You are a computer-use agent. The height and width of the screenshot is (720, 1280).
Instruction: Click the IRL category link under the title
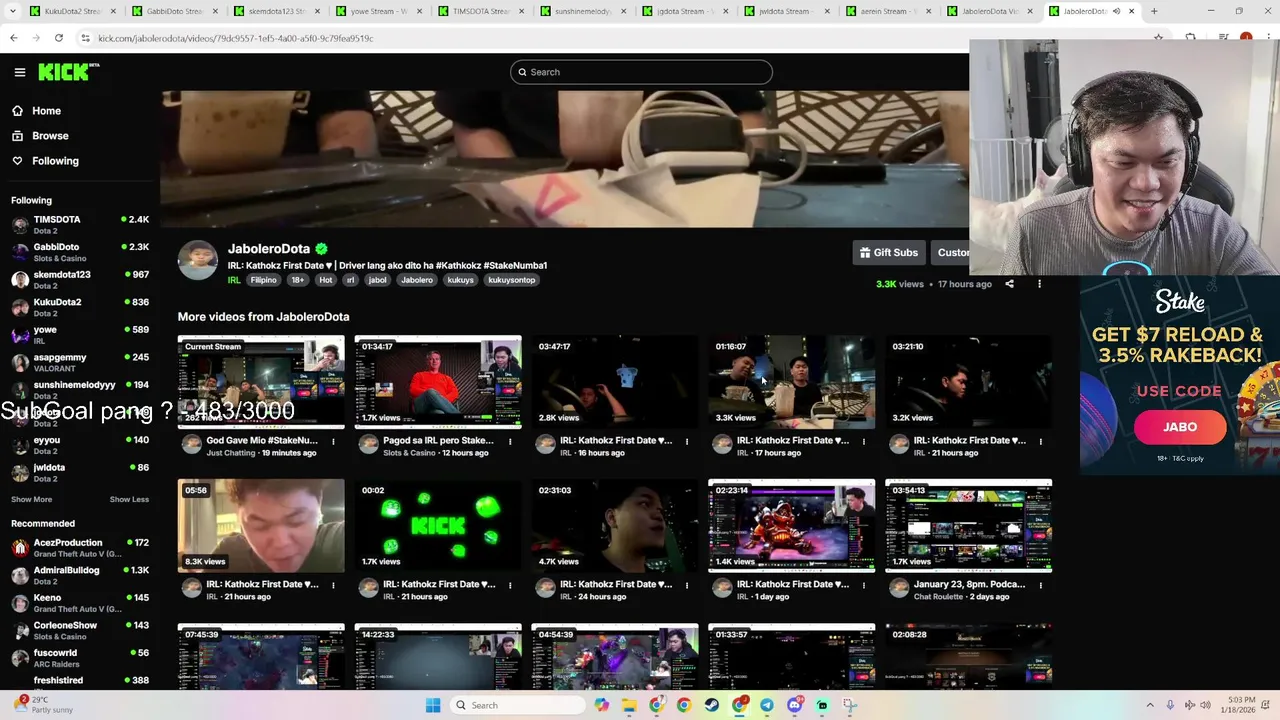[x=234, y=280]
